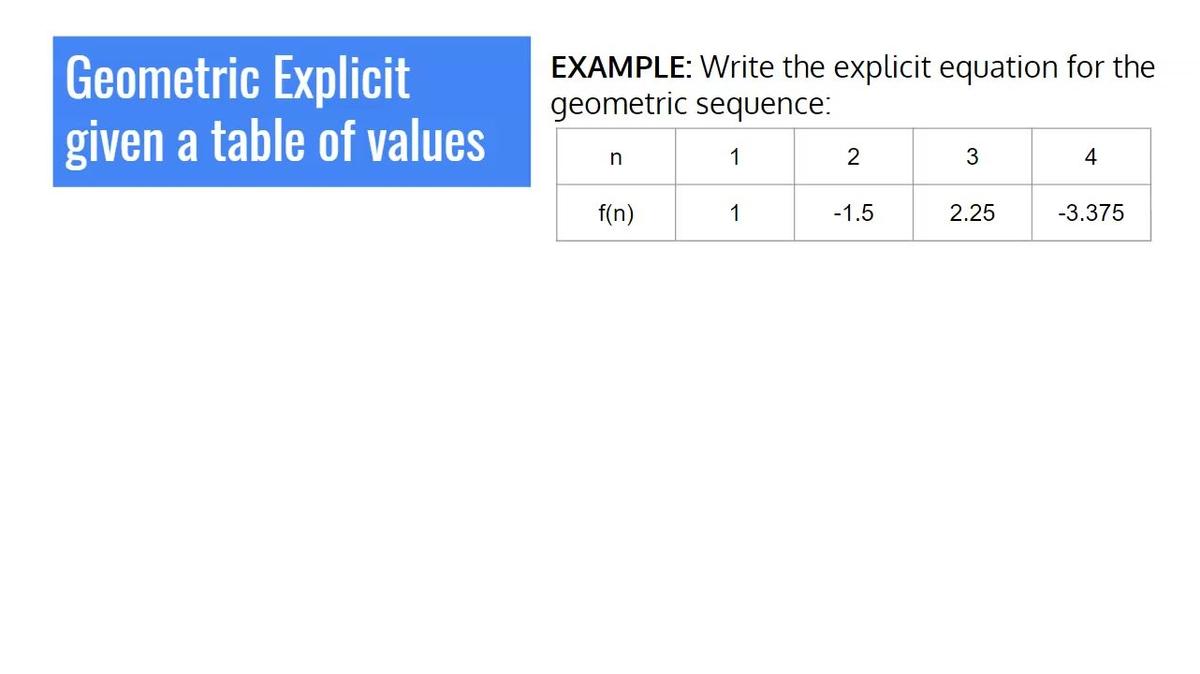Select the "n" header cell in the table

[x=615, y=157]
